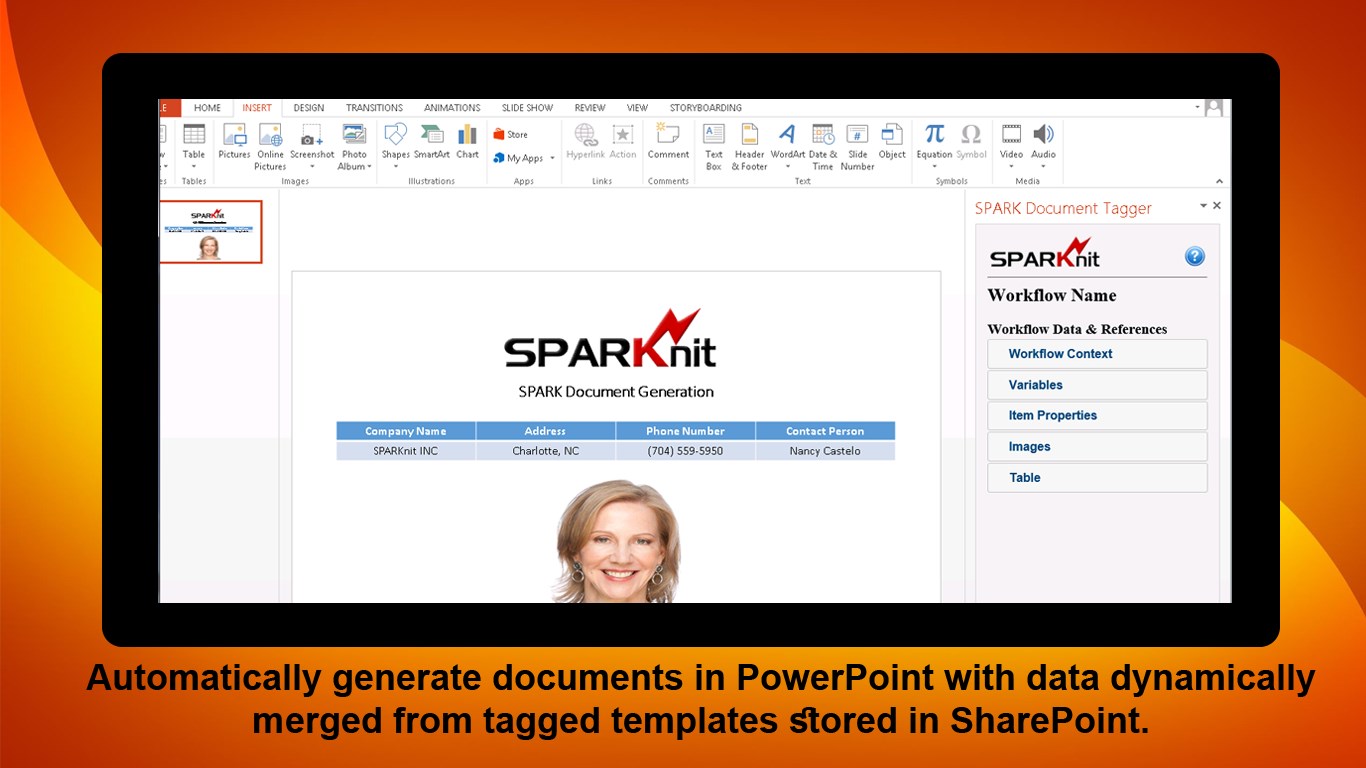Click the Table button in the tagger

coord(1097,478)
